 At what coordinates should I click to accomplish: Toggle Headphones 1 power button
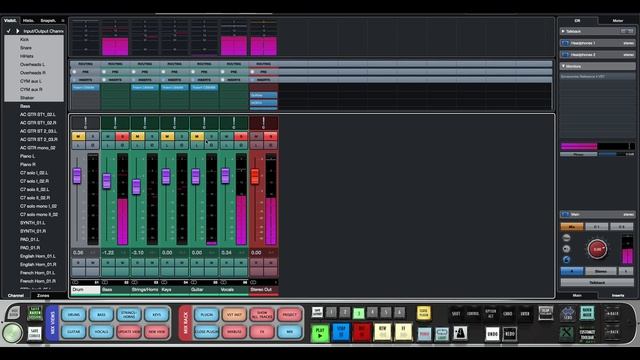point(565,43)
